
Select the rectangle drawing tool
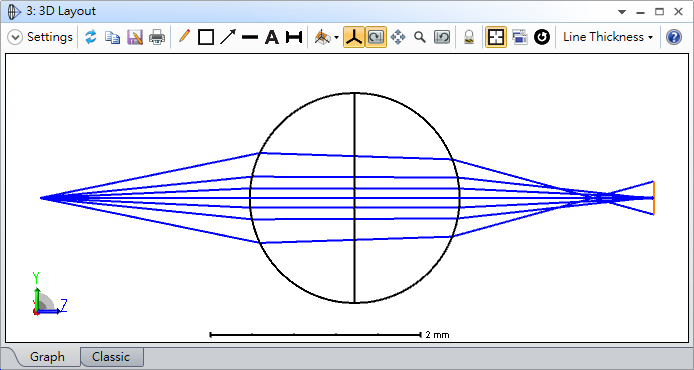[206, 37]
